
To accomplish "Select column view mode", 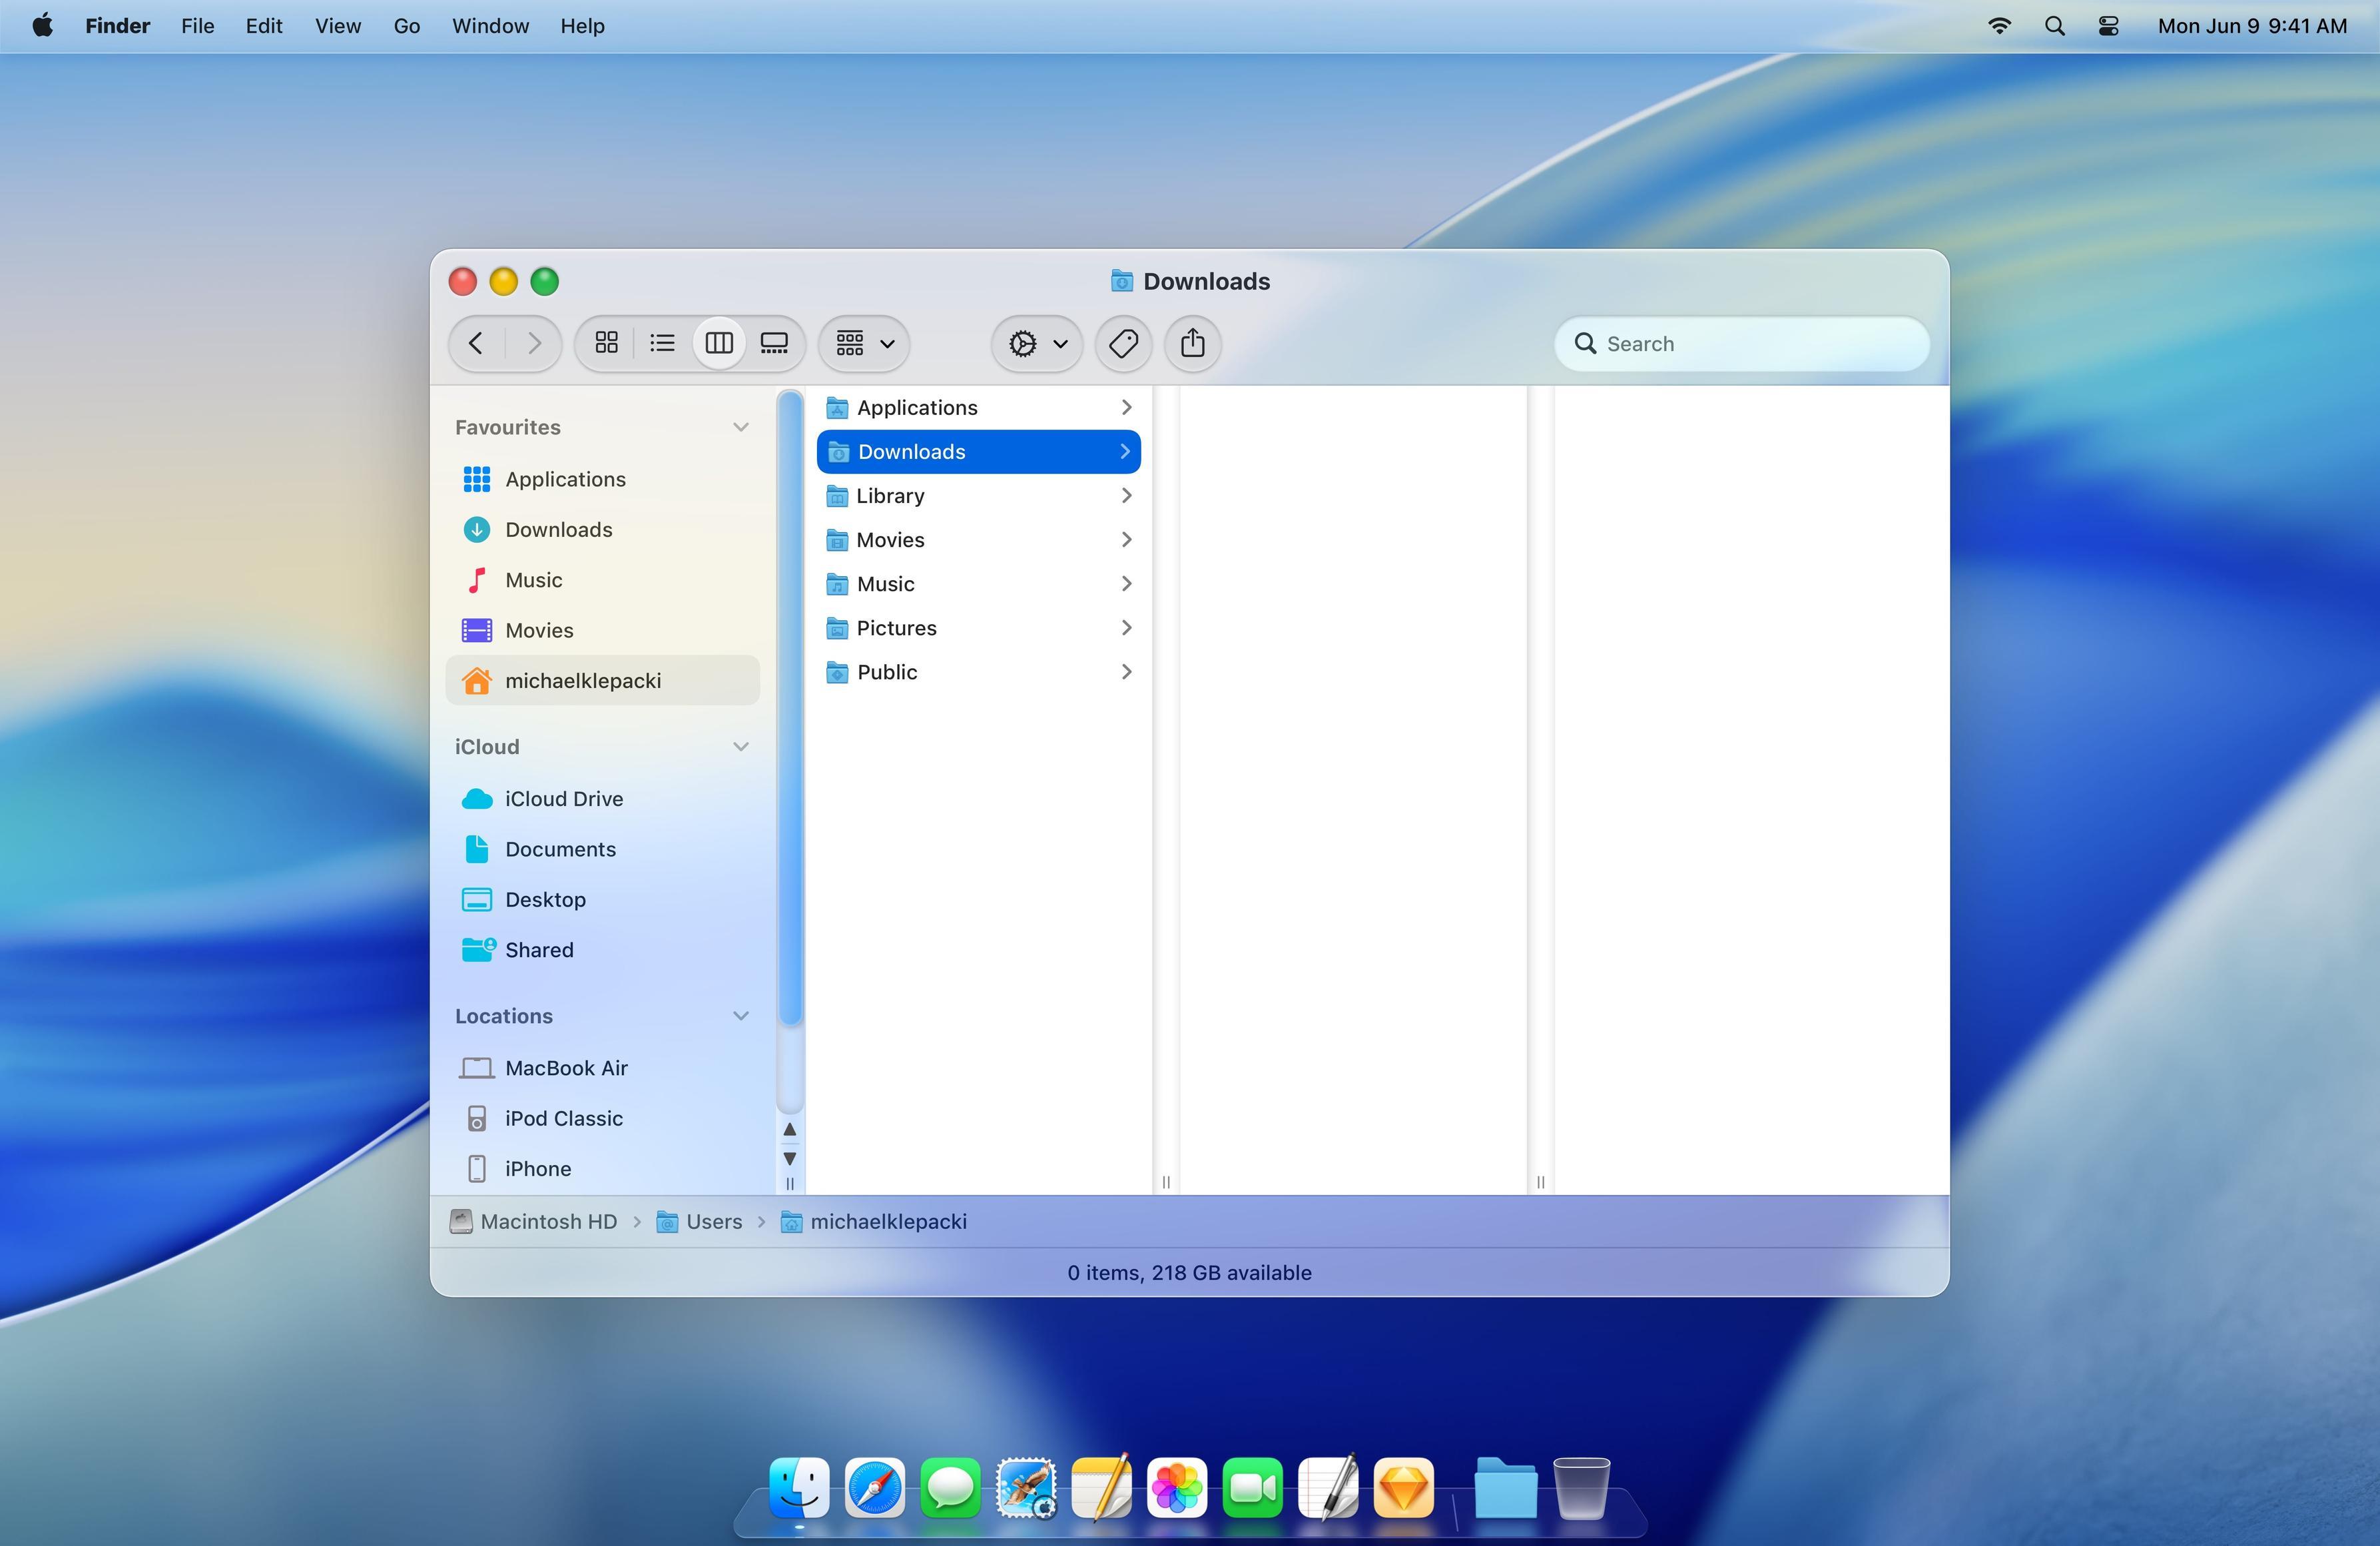I will tap(719, 343).
